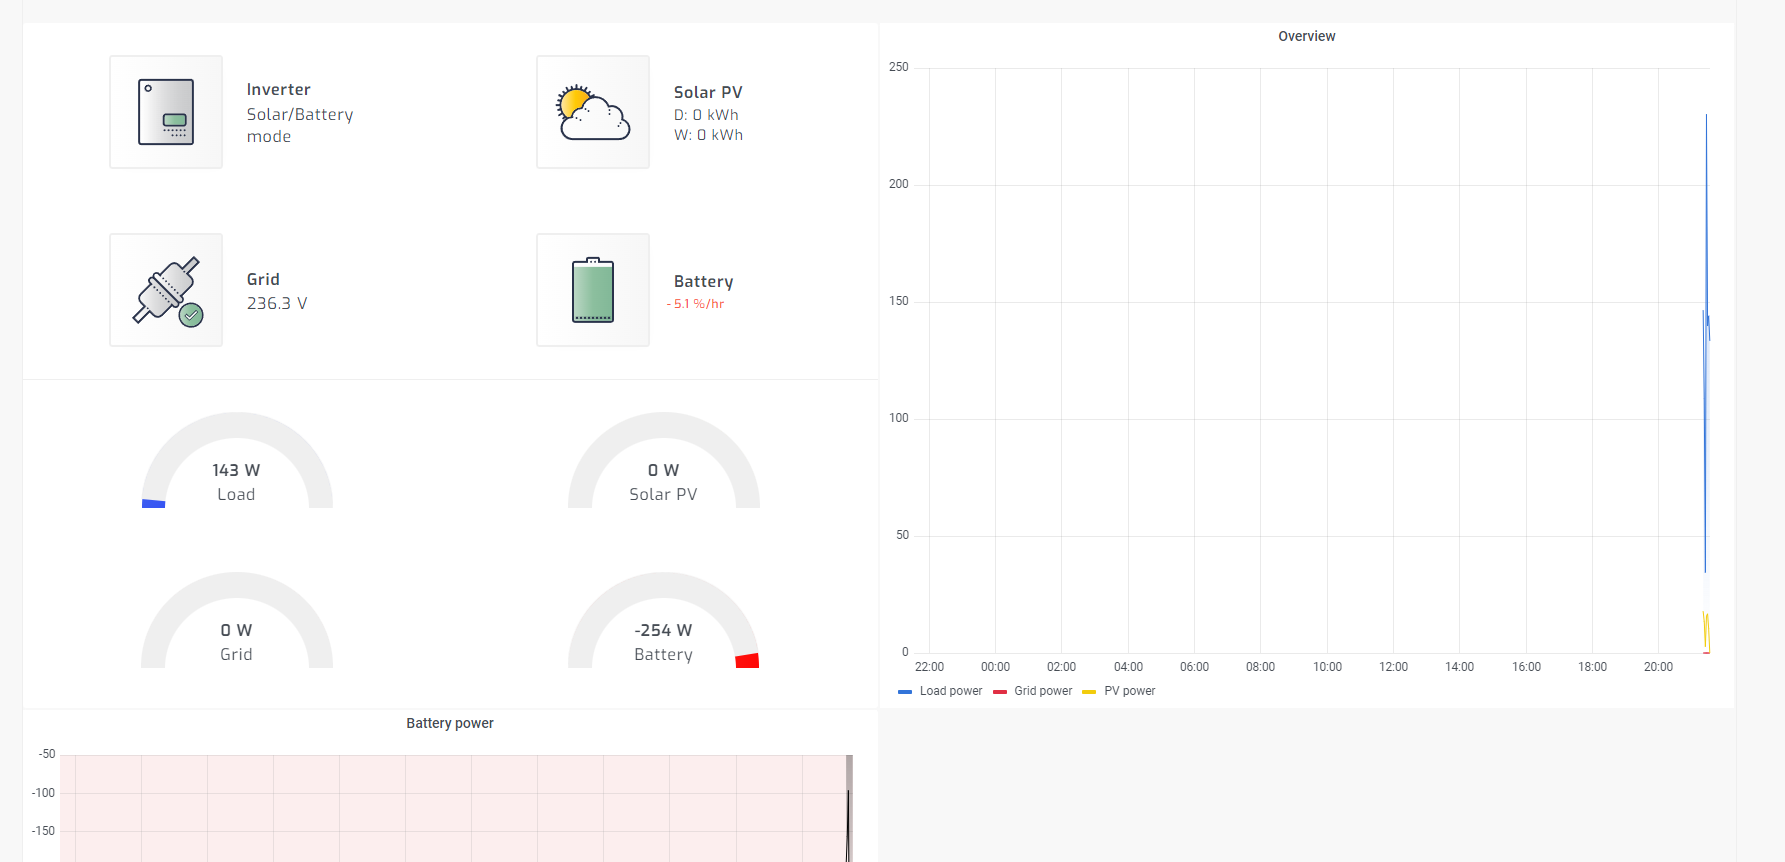Click the Solar PV sun-cloud icon

click(593, 112)
